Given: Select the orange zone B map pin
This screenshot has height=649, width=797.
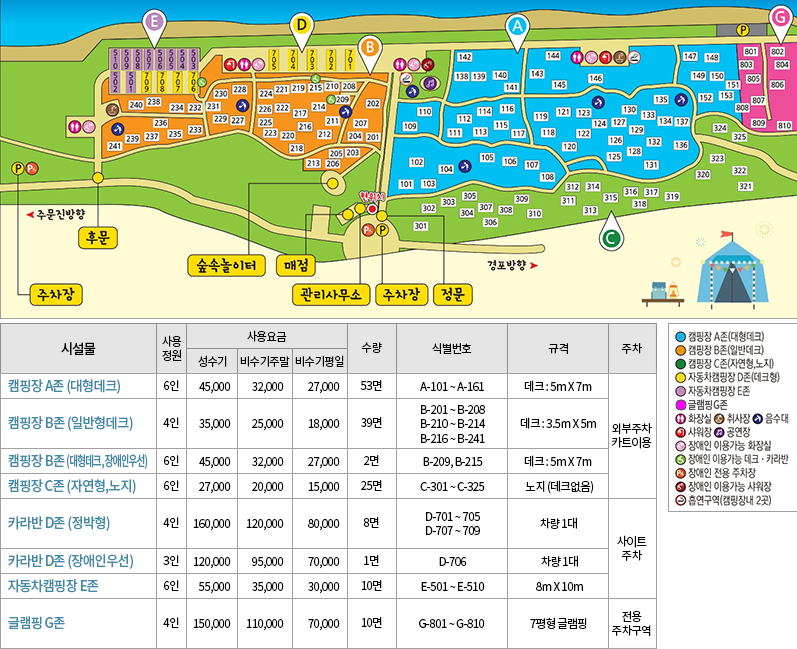Looking at the screenshot, I should 369,48.
